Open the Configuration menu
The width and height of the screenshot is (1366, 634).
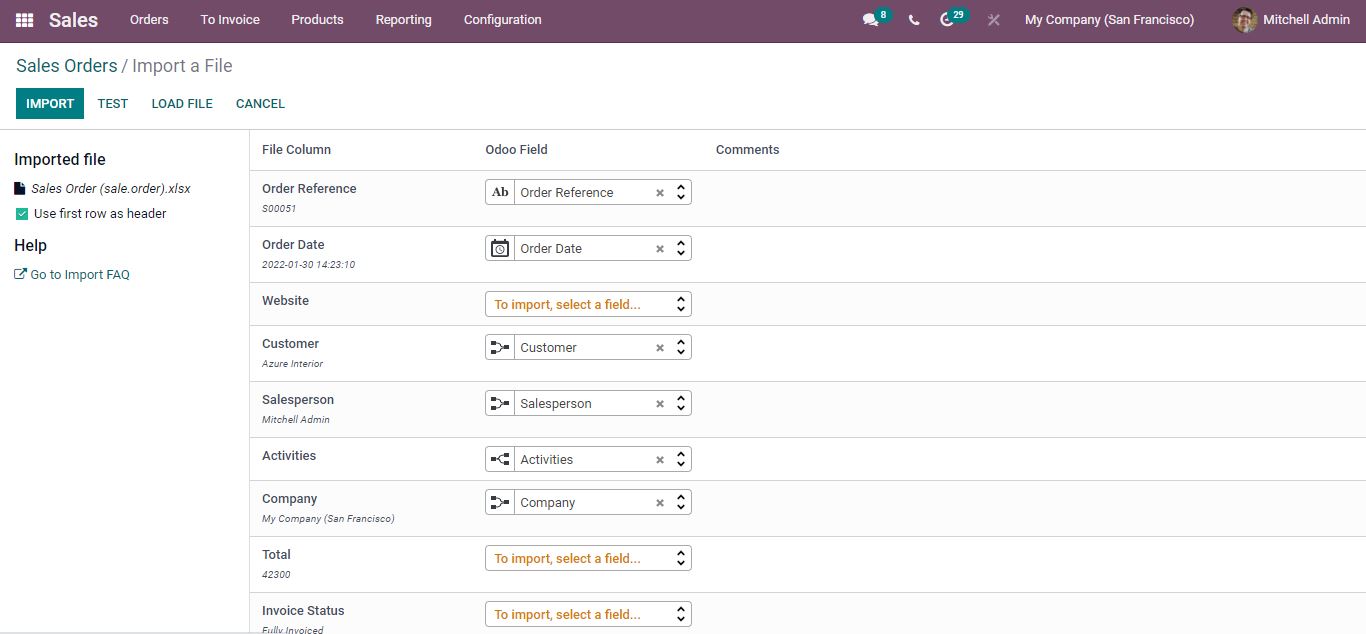(x=502, y=20)
